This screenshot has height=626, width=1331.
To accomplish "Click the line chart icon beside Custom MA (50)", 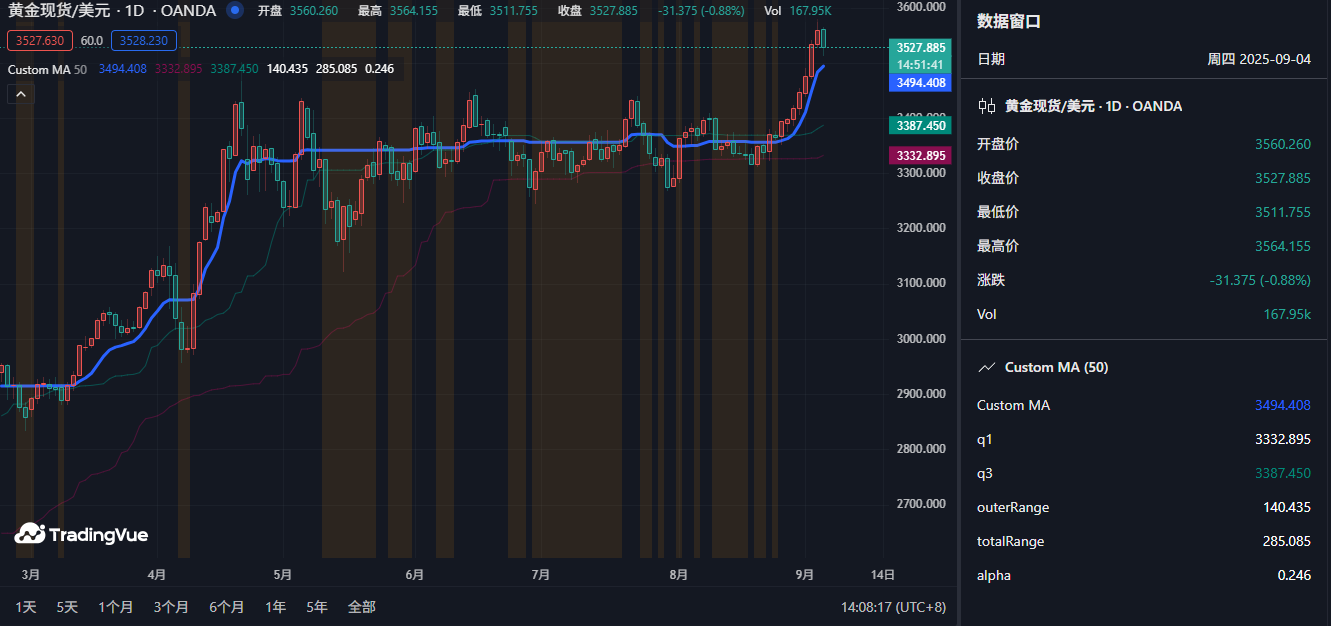I will coord(986,367).
